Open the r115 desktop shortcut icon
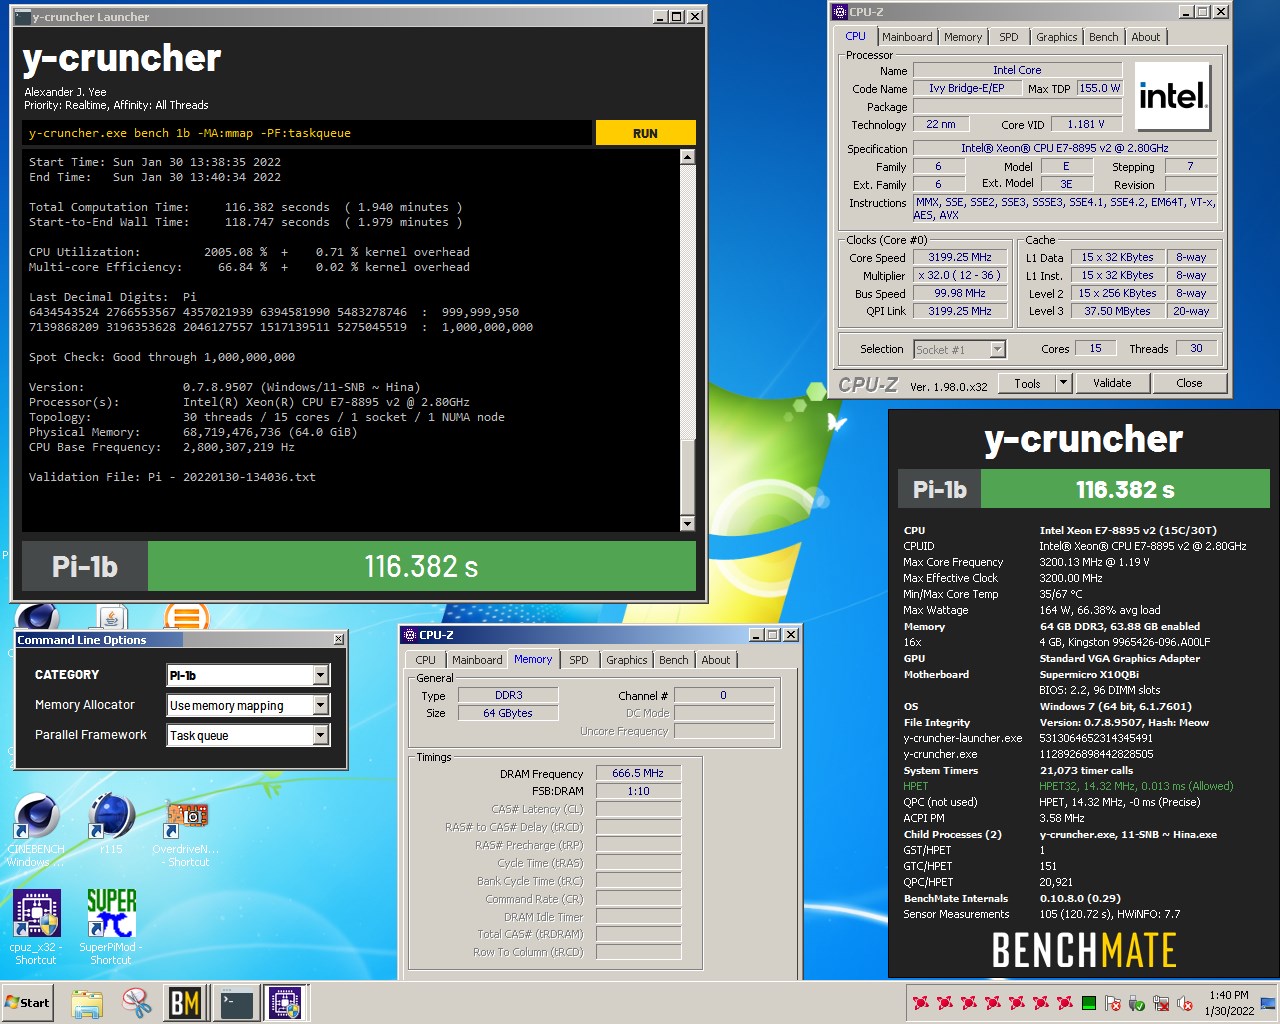 coord(111,824)
